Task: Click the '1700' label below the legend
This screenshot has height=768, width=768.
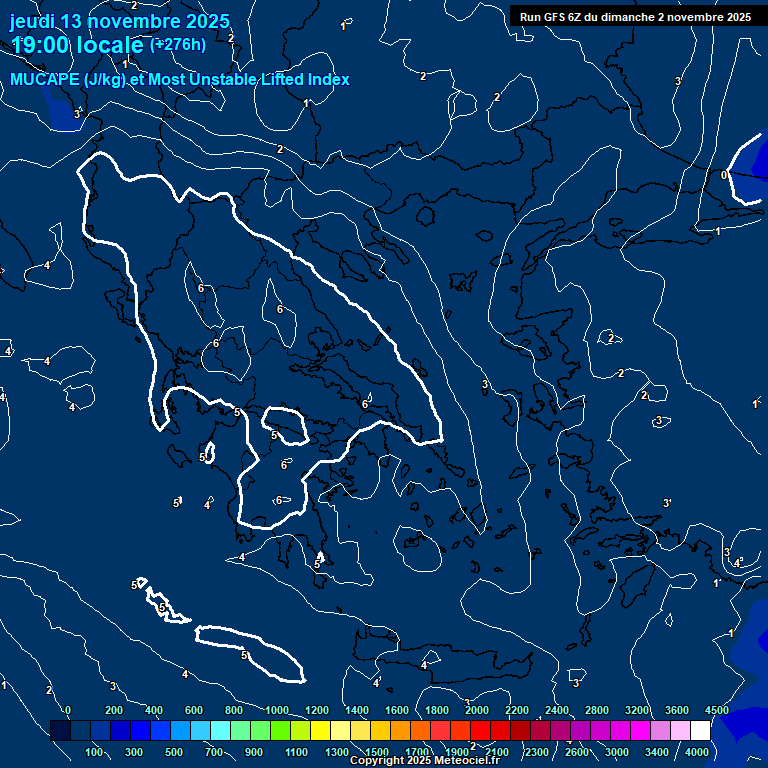Action: tap(417, 752)
